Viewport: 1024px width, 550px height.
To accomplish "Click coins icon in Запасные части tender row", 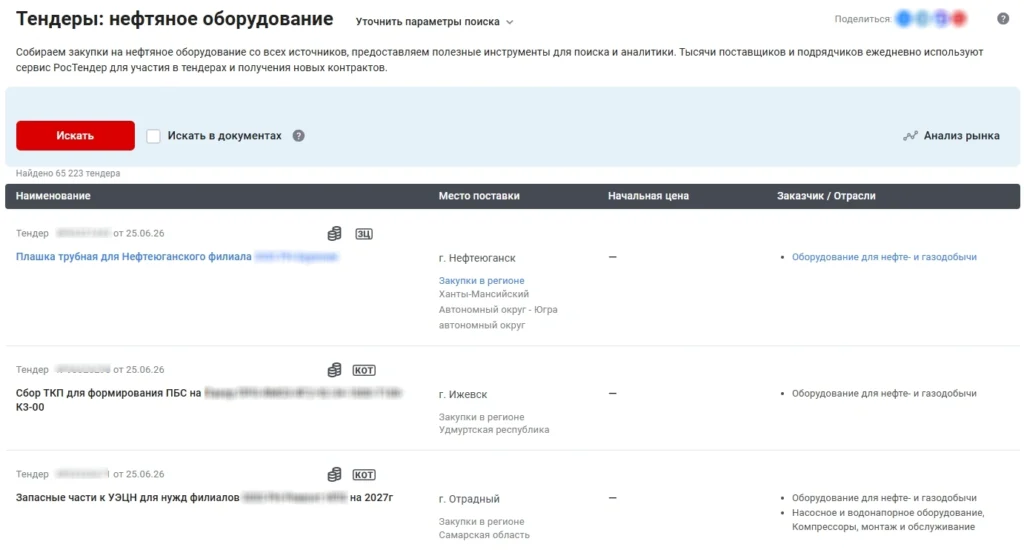I will pyautogui.click(x=334, y=474).
